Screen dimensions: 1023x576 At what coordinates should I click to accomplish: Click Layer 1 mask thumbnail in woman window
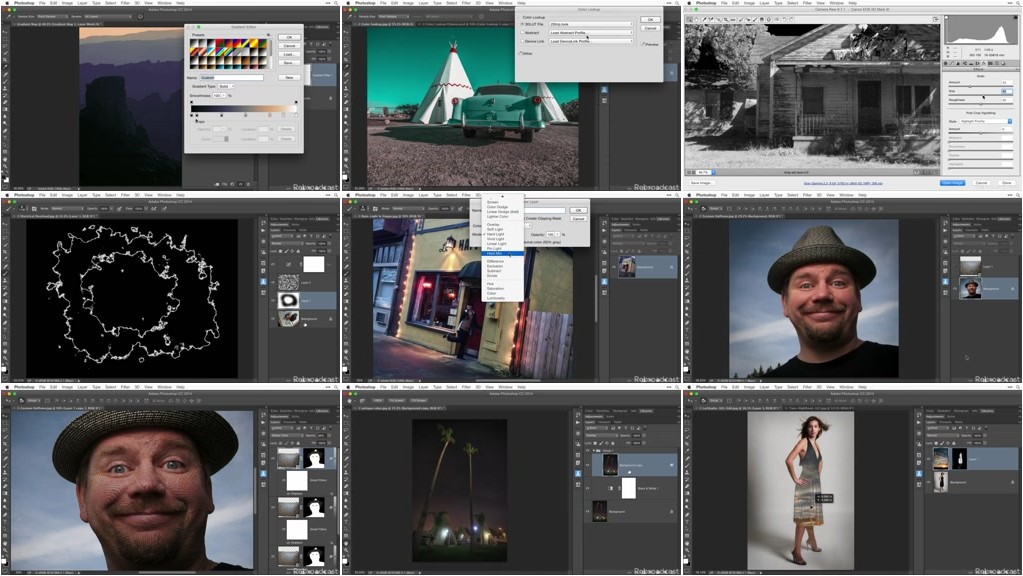pyautogui.click(x=960, y=459)
